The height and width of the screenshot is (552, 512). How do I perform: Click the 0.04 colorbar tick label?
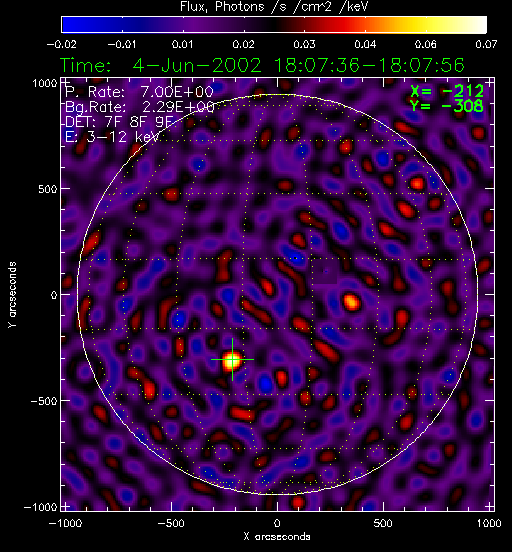tap(365, 44)
